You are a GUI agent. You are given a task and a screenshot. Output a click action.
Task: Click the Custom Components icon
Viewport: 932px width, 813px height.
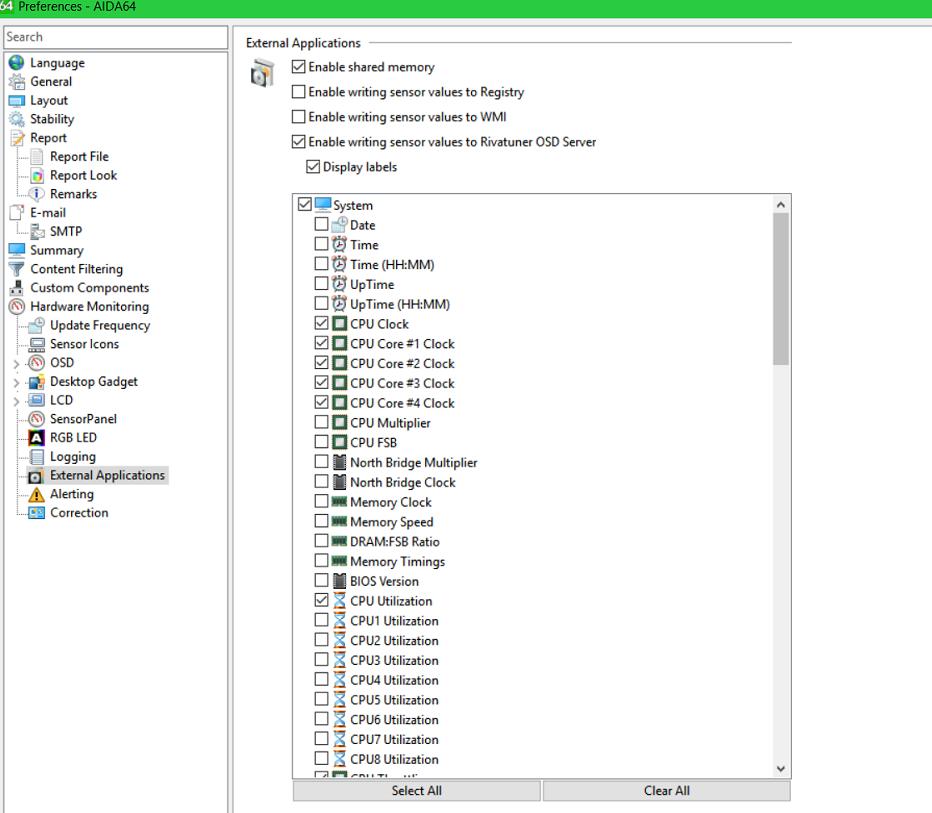(x=17, y=288)
